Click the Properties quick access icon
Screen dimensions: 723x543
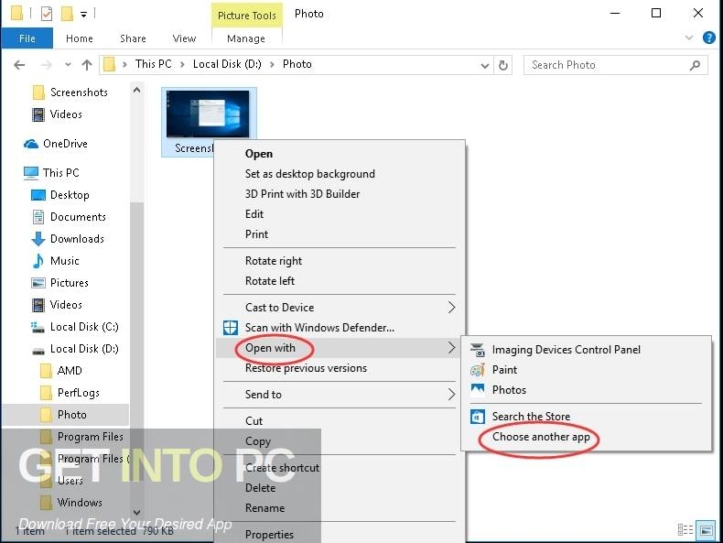[46, 13]
